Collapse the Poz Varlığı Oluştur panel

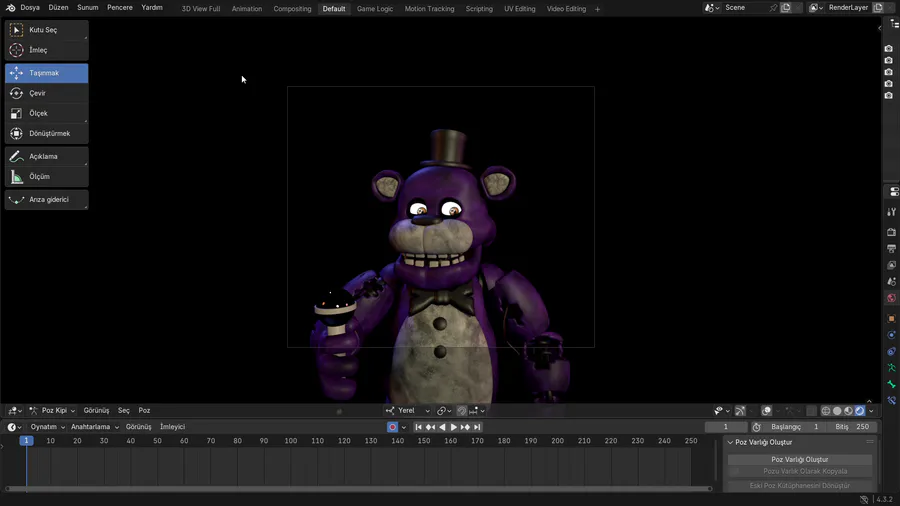[730, 442]
